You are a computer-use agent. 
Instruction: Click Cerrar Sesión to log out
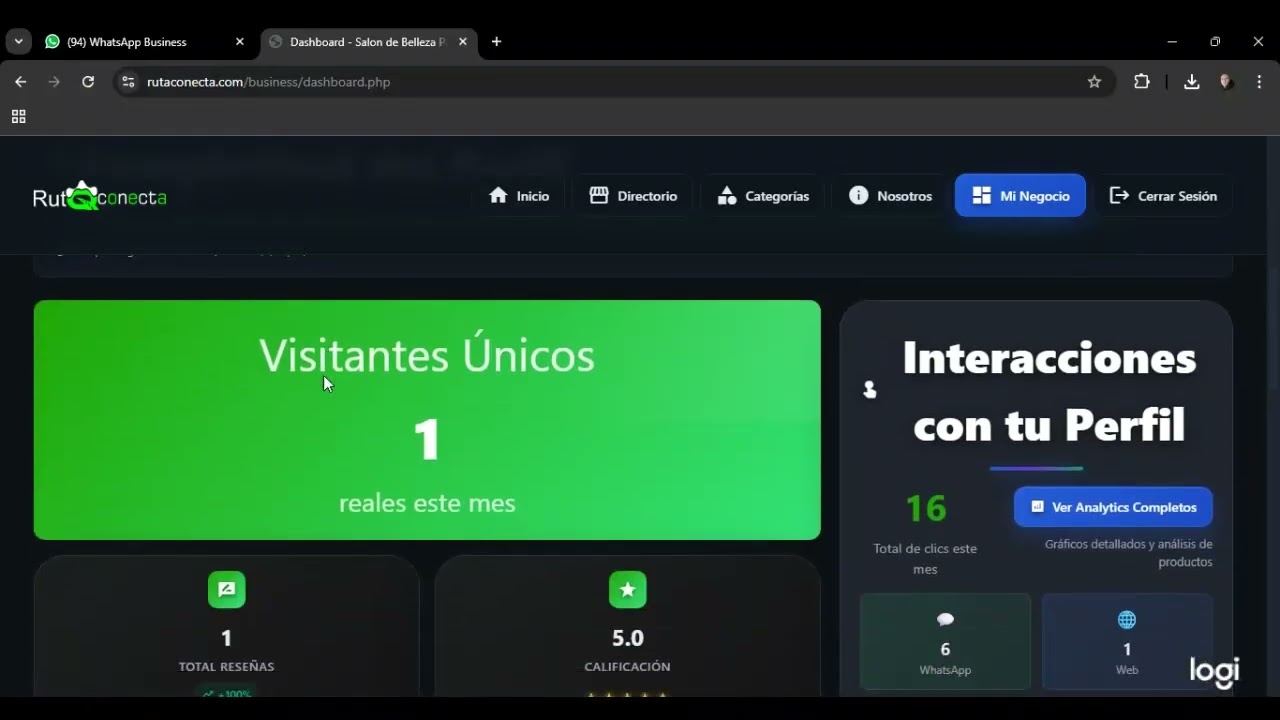pyautogui.click(x=1163, y=196)
